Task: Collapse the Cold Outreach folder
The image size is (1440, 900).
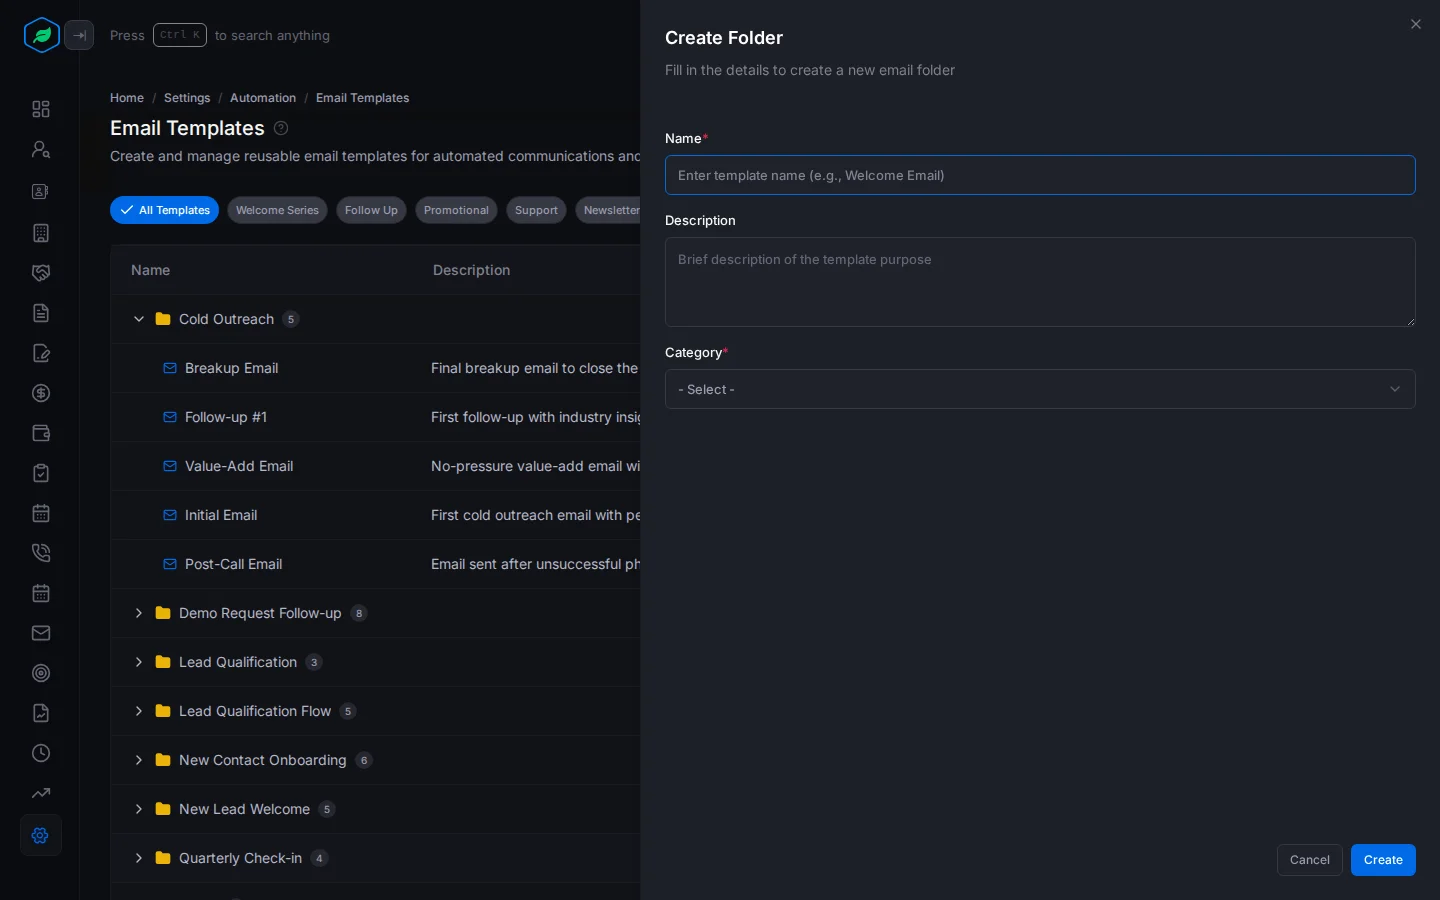Action: (139, 319)
